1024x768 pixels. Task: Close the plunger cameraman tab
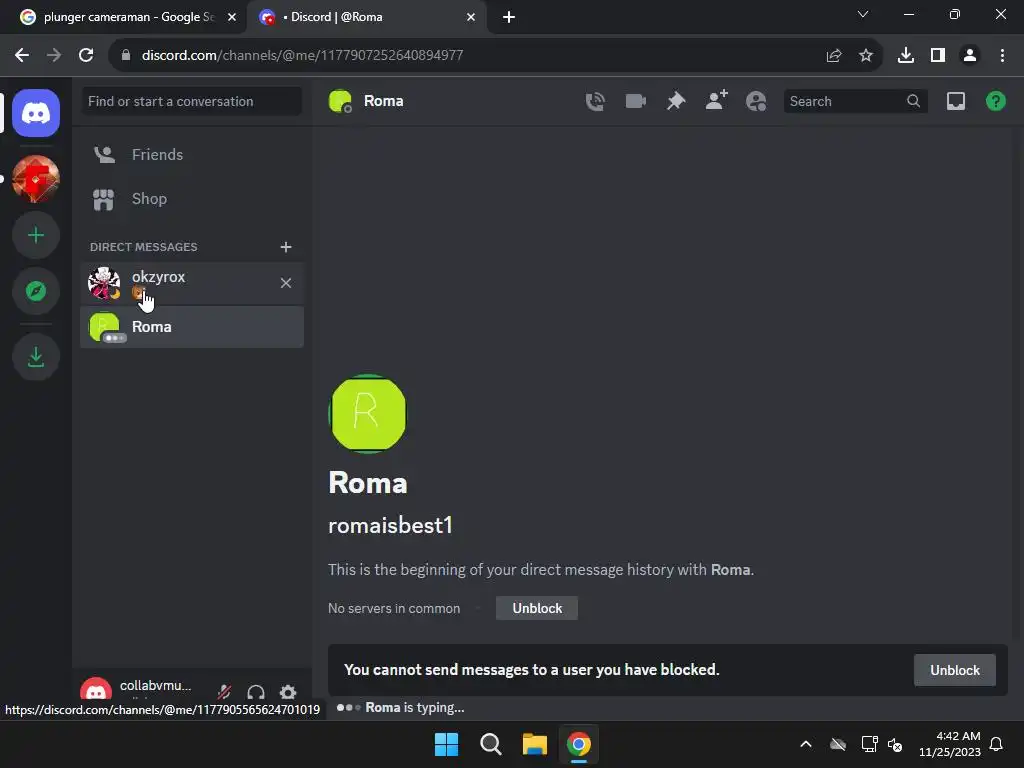(x=231, y=17)
